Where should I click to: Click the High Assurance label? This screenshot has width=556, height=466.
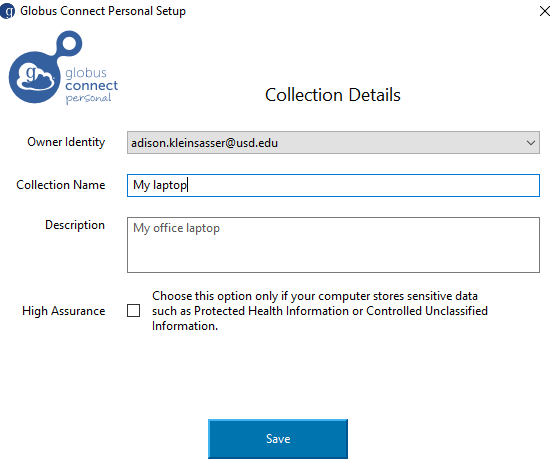63,311
